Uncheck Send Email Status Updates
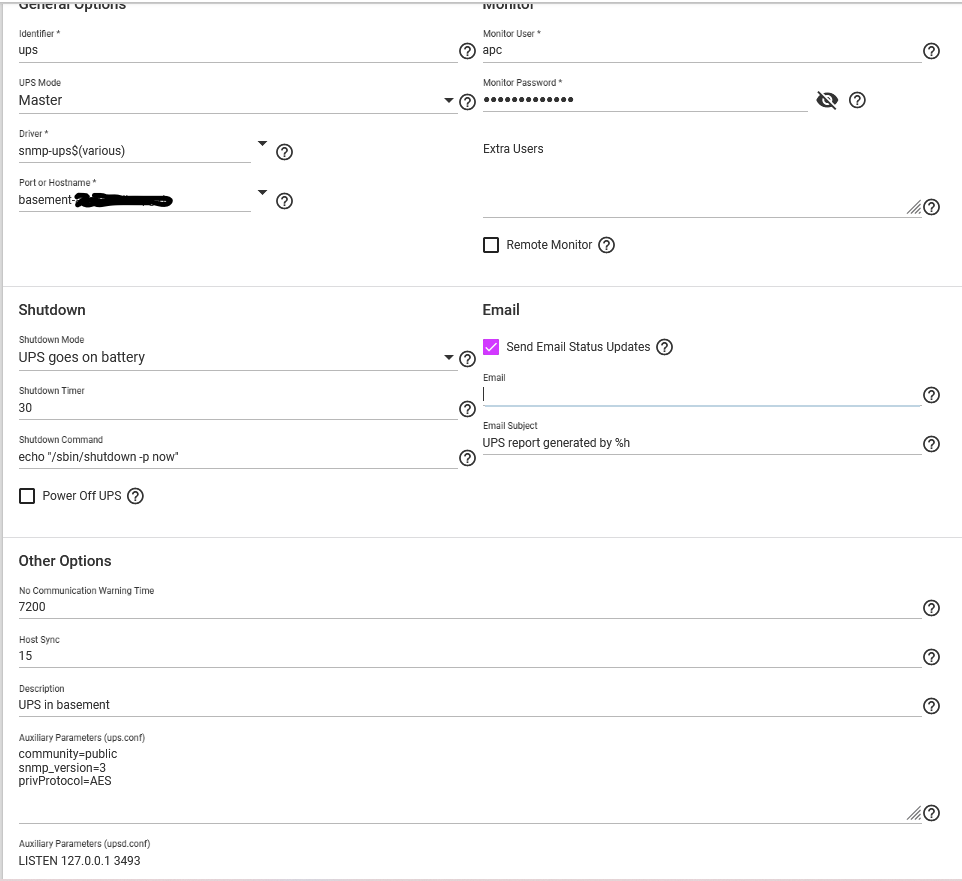This screenshot has width=962, height=881. [491, 347]
